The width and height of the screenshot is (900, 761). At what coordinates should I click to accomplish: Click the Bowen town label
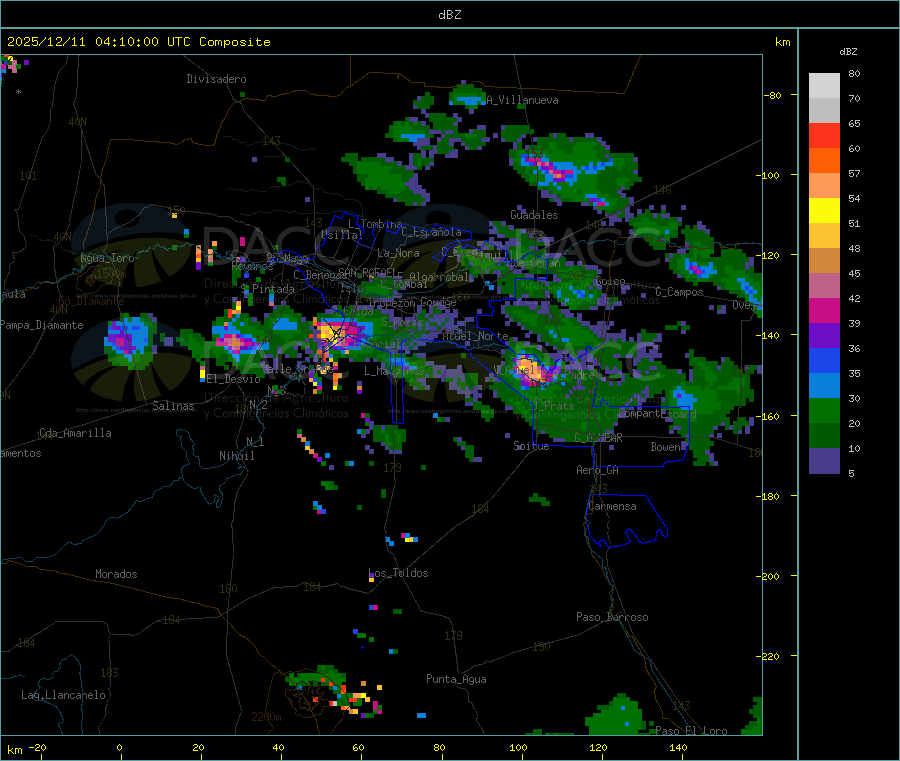[x=665, y=447]
